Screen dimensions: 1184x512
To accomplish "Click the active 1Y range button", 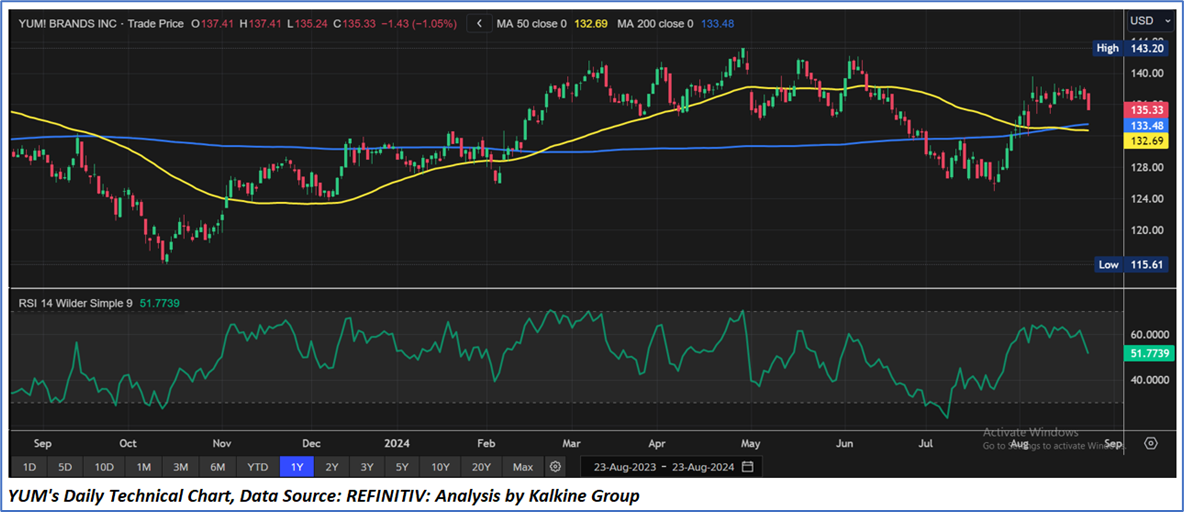I will pos(297,467).
